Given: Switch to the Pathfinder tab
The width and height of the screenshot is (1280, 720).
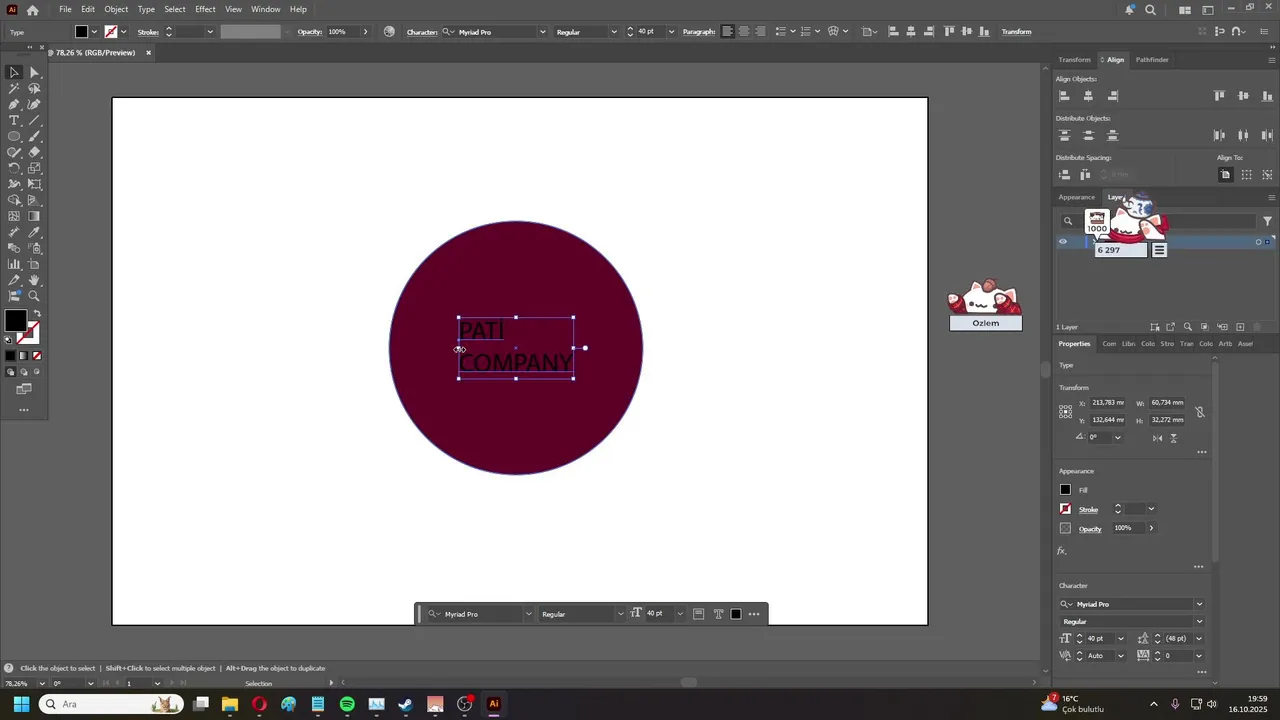Looking at the screenshot, I should click(1152, 59).
